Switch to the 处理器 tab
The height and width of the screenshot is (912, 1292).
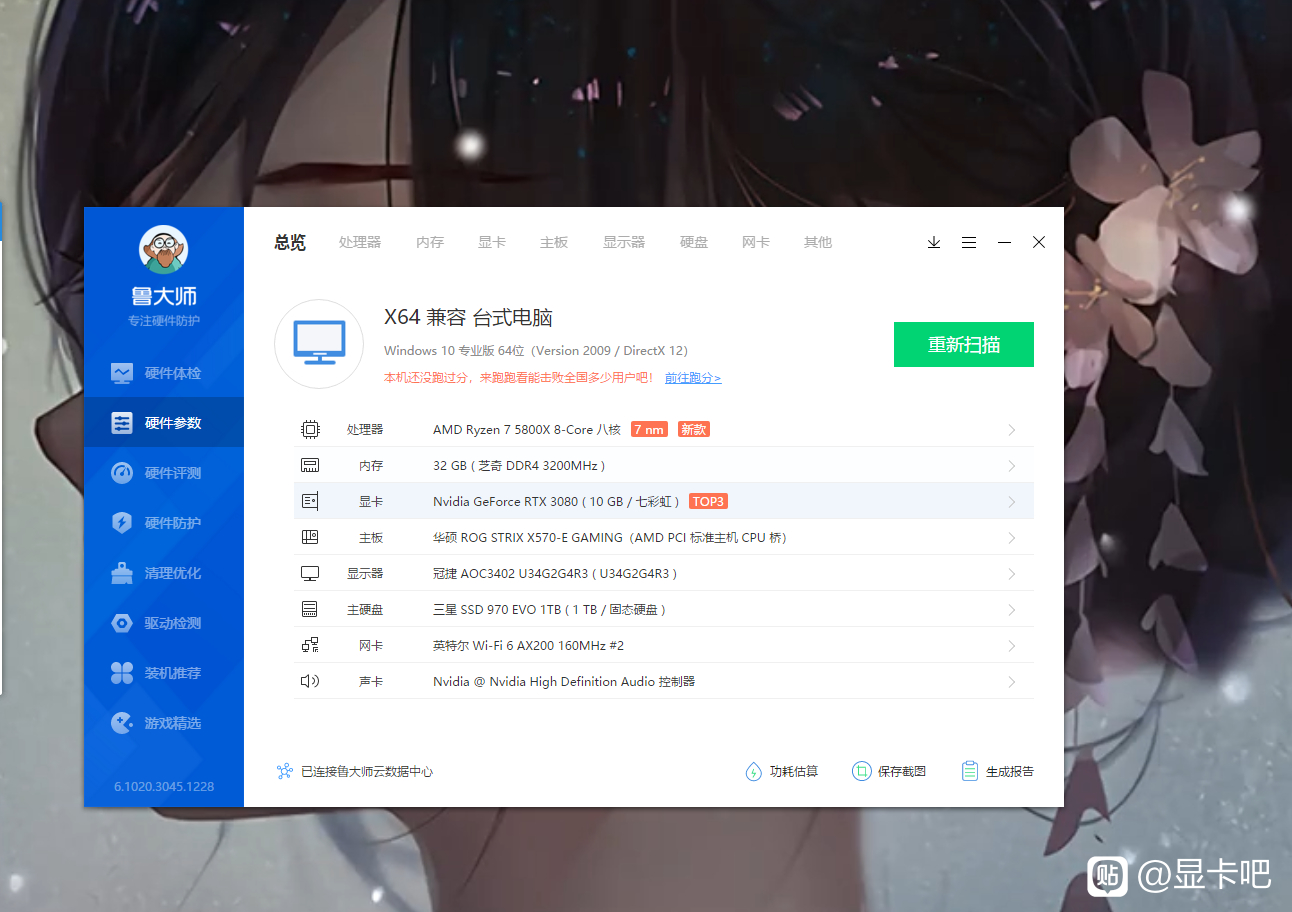360,242
